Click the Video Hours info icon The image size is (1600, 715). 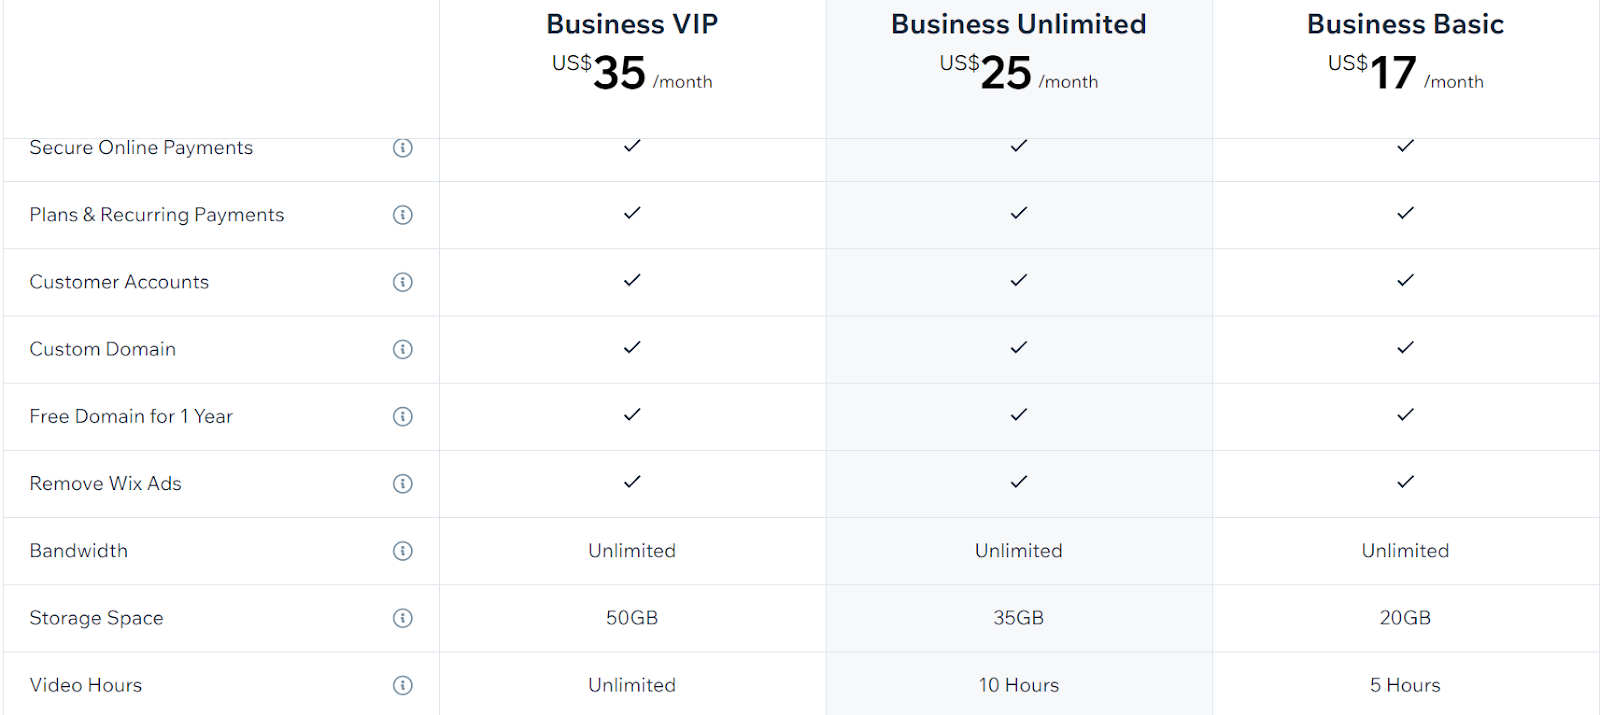tap(403, 685)
